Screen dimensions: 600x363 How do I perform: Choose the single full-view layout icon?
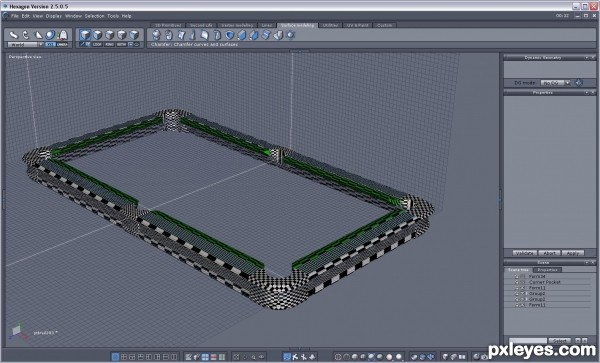tap(115, 357)
